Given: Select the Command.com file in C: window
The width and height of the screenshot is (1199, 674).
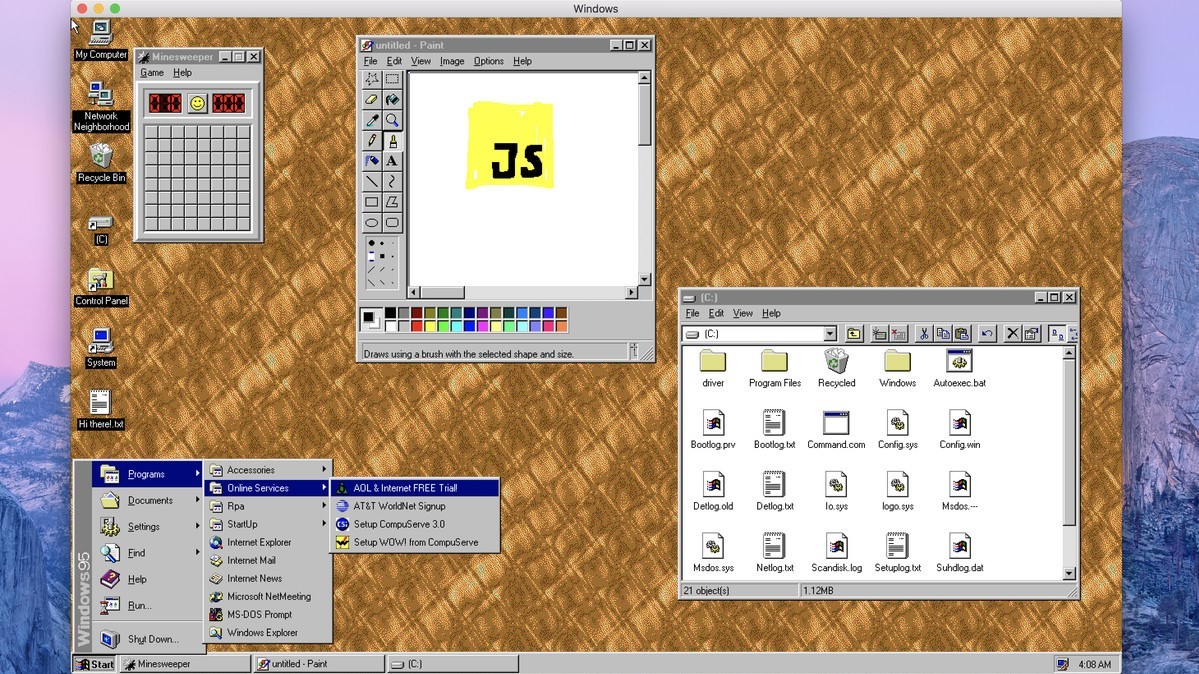Looking at the screenshot, I should (836, 431).
